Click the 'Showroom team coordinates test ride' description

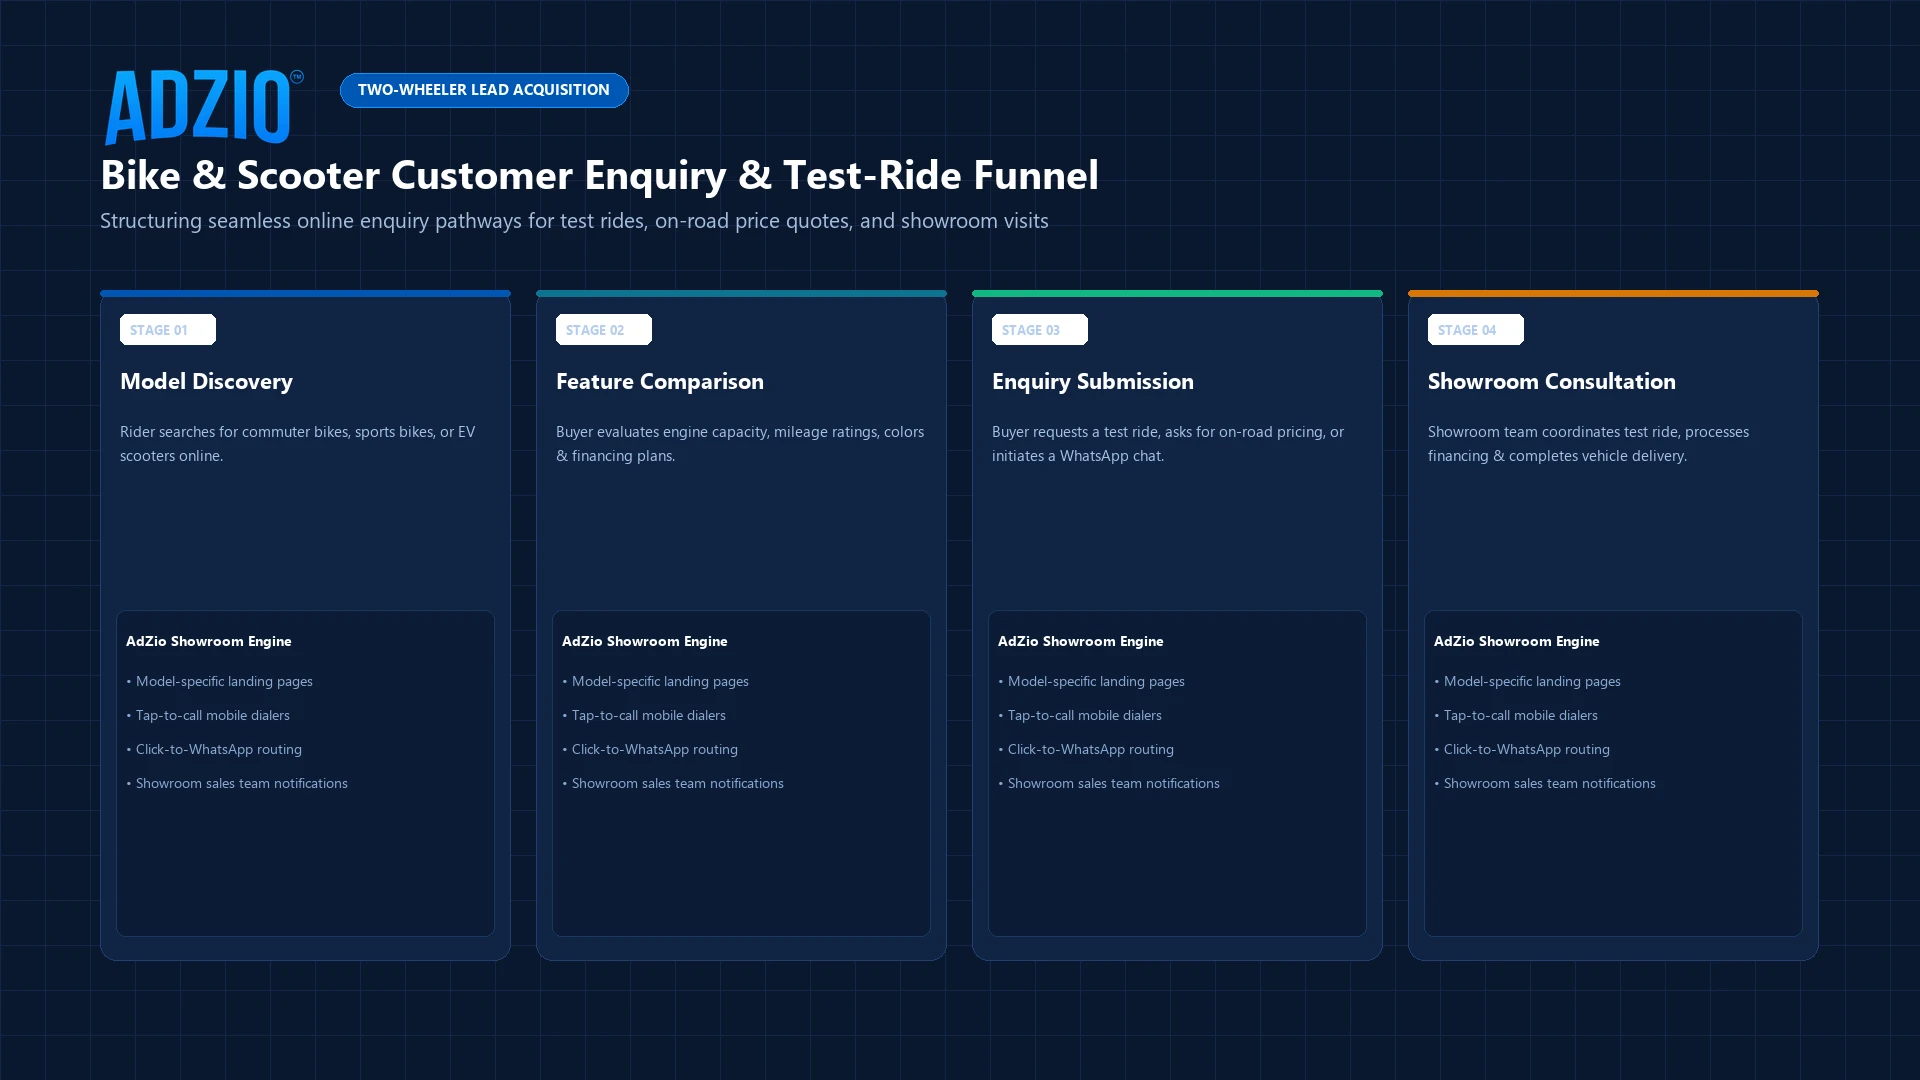[1589, 444]
